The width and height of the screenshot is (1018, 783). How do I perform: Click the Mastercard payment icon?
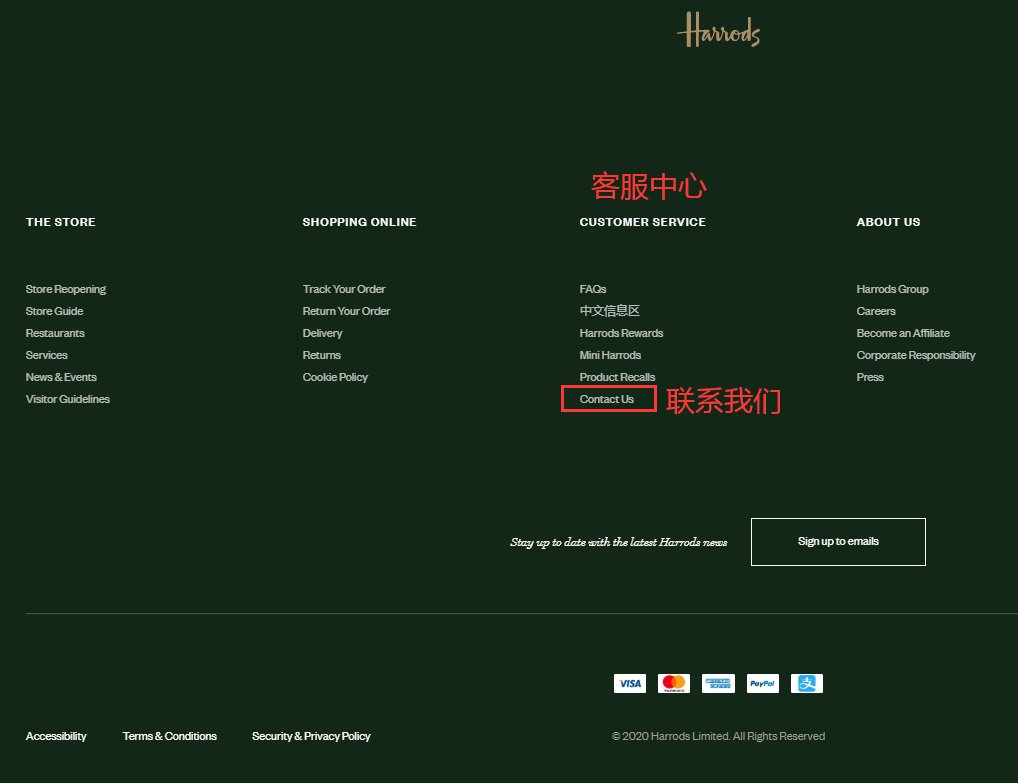[674, 683]
